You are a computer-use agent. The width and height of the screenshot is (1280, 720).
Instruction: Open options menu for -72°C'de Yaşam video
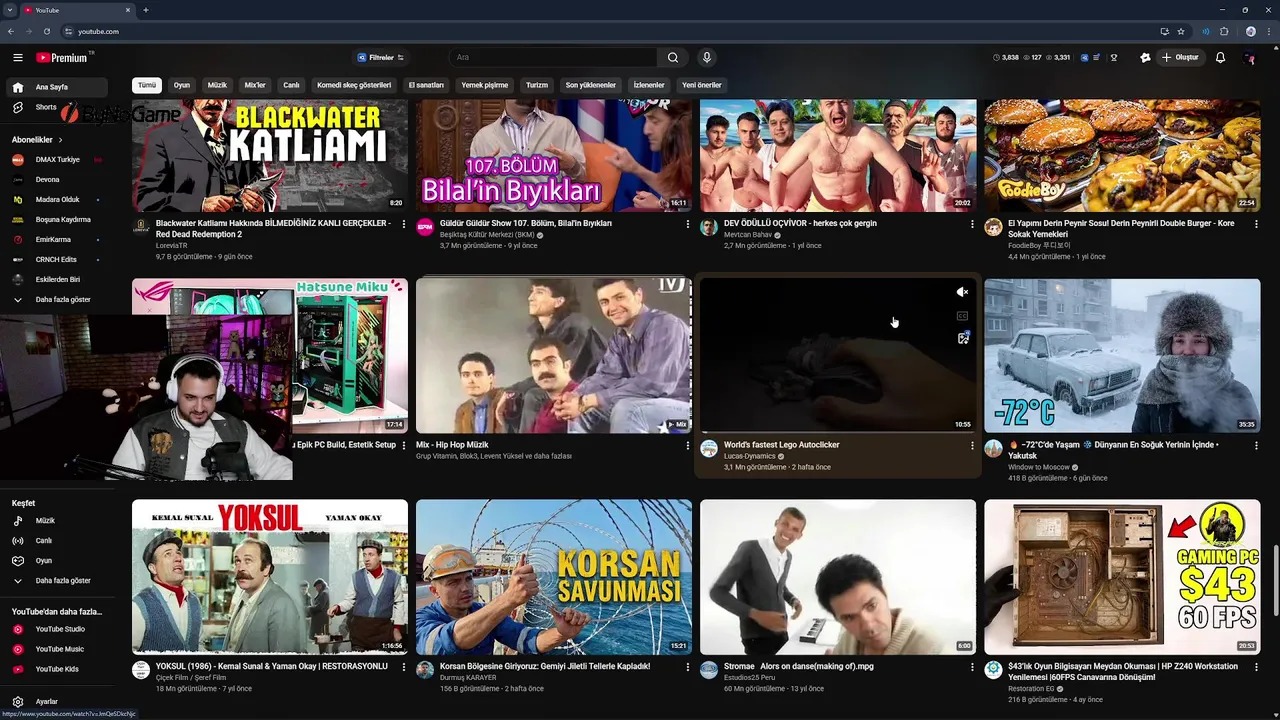1256,445
